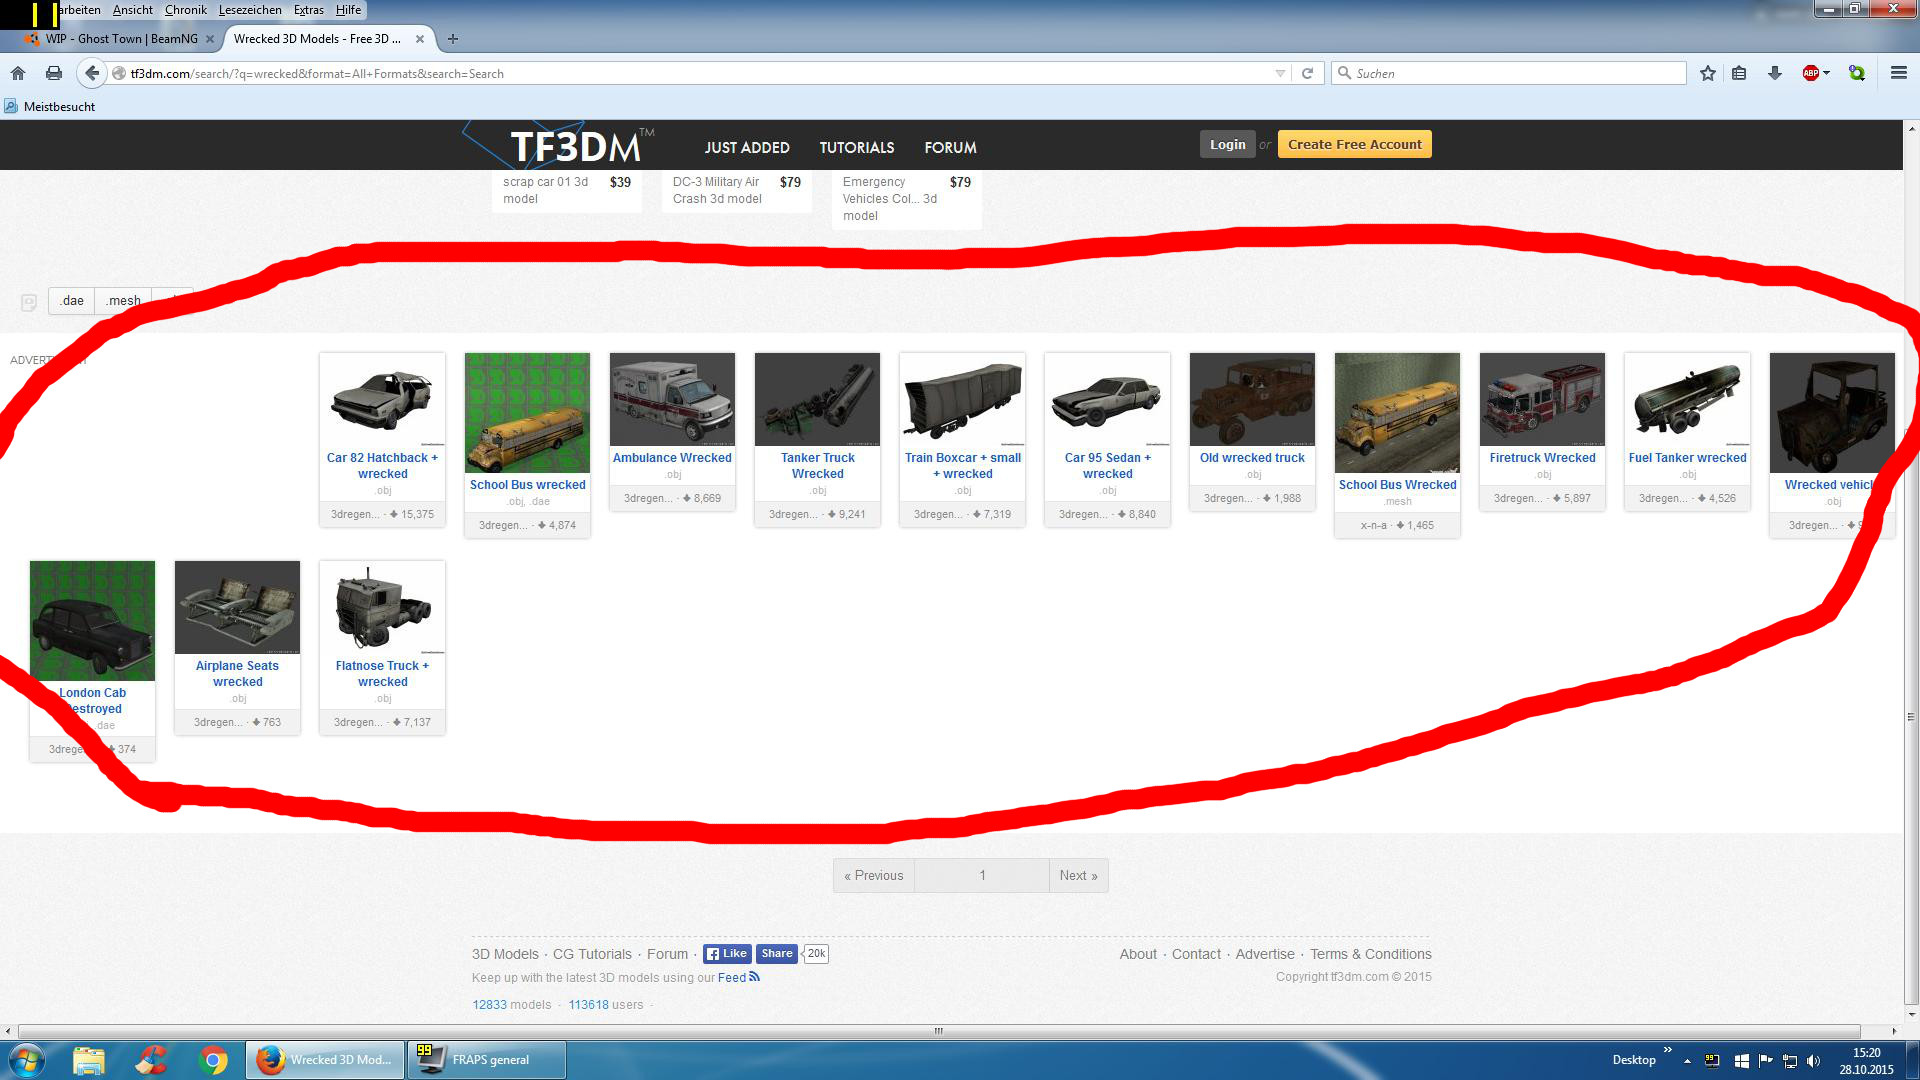Open URL history dropdown arrow
1920x1080 pixels.
[1280, 73]
